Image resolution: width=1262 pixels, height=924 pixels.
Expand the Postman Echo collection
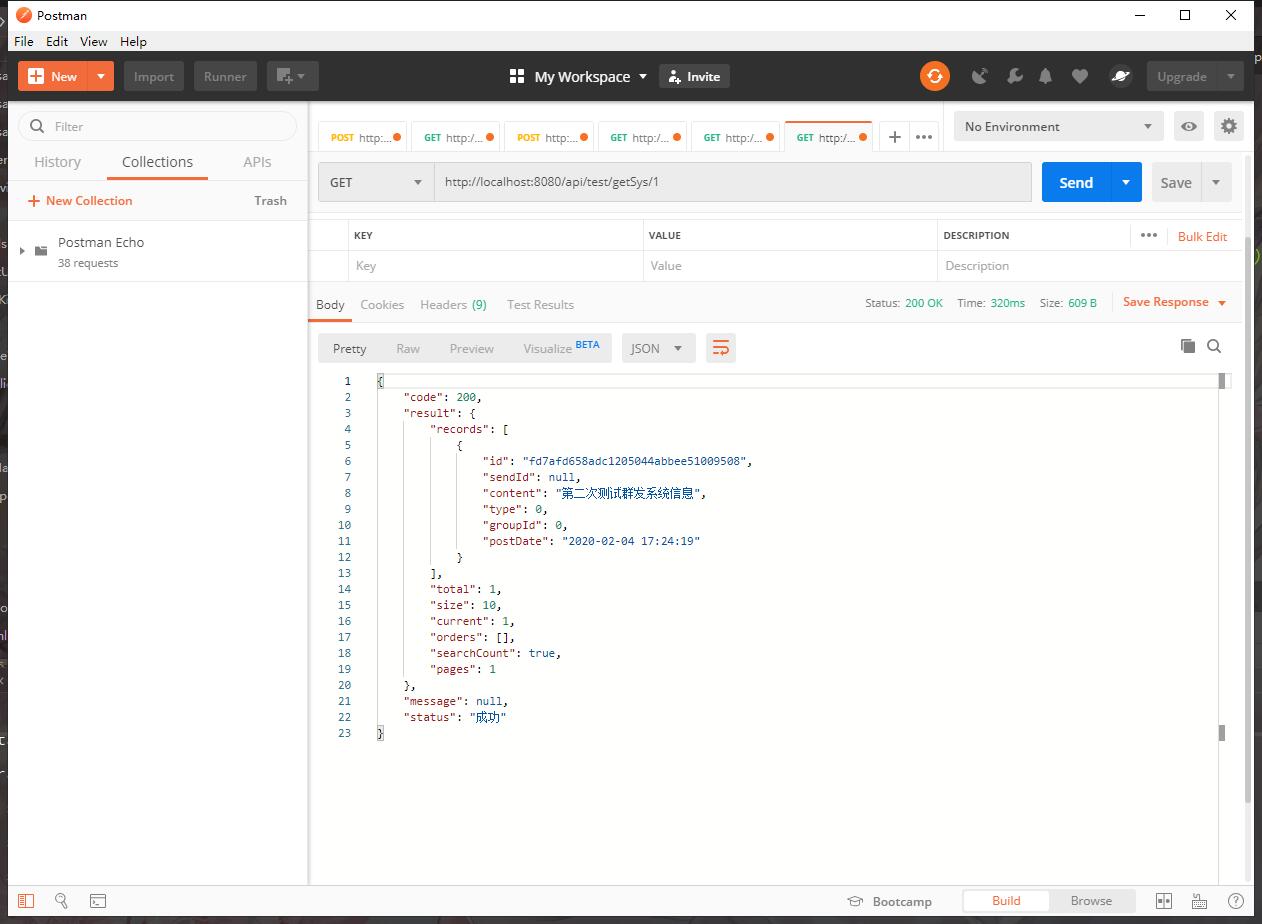22,250
